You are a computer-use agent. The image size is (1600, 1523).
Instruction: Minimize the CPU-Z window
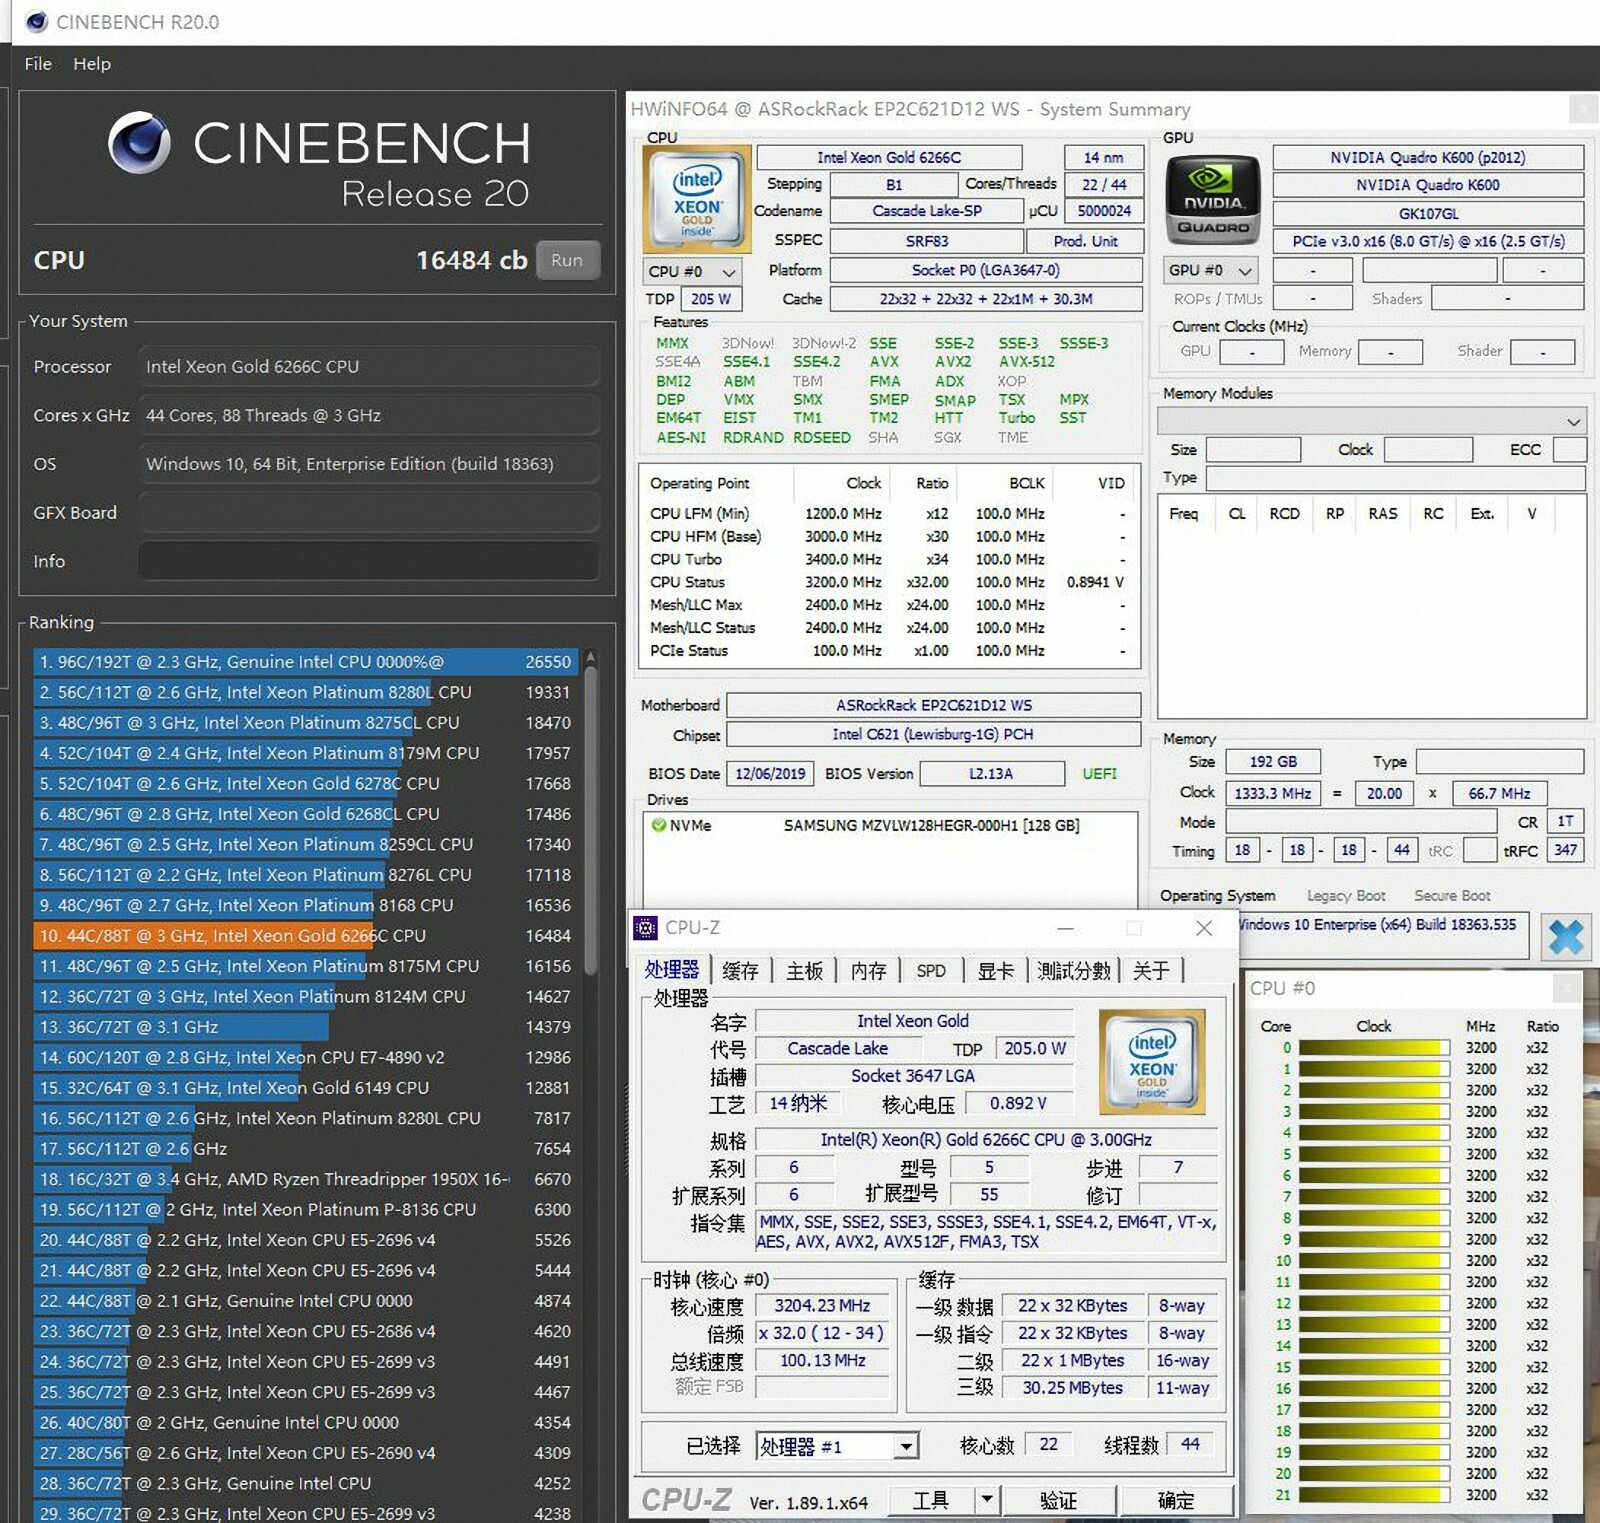(1066, 928)
